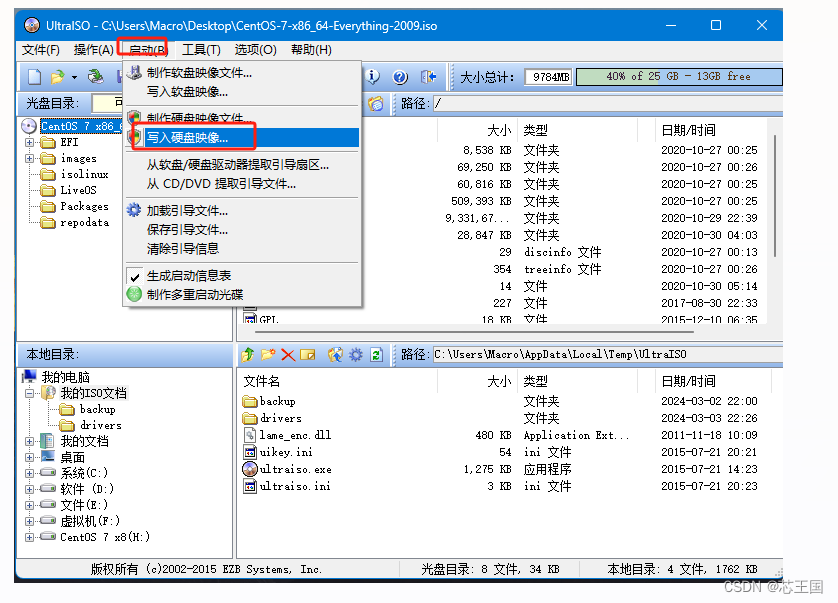
Task: Choose 写入软盘映像... menu entry
Action: (x=242, y=91)
